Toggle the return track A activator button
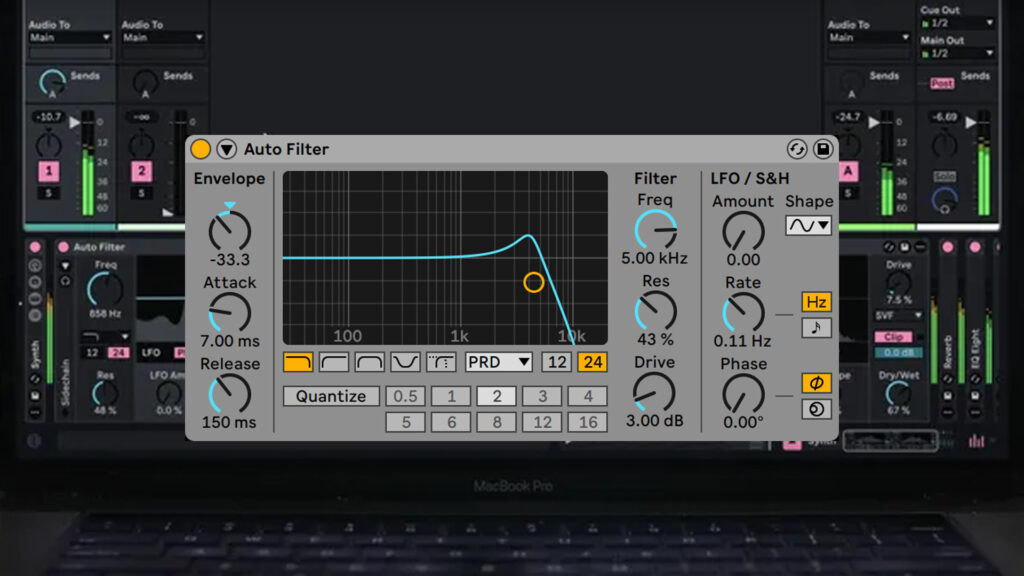 pyautogui.click(x=848, y=171)
